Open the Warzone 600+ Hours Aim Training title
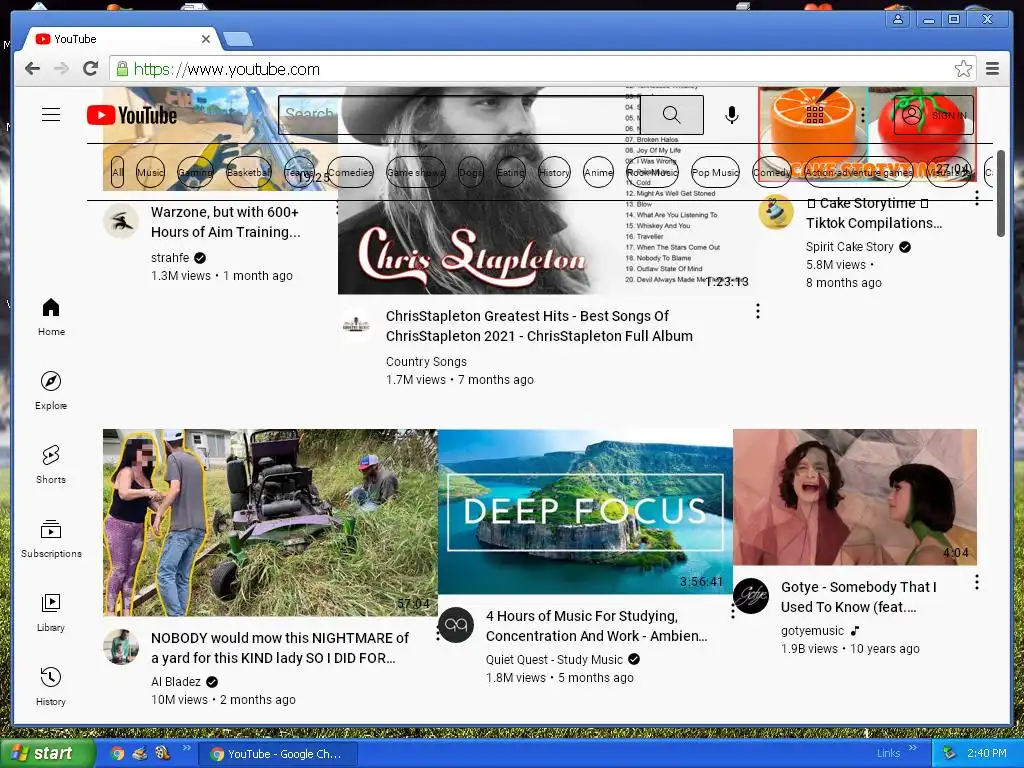1024x768 pixels. (225, 222)
